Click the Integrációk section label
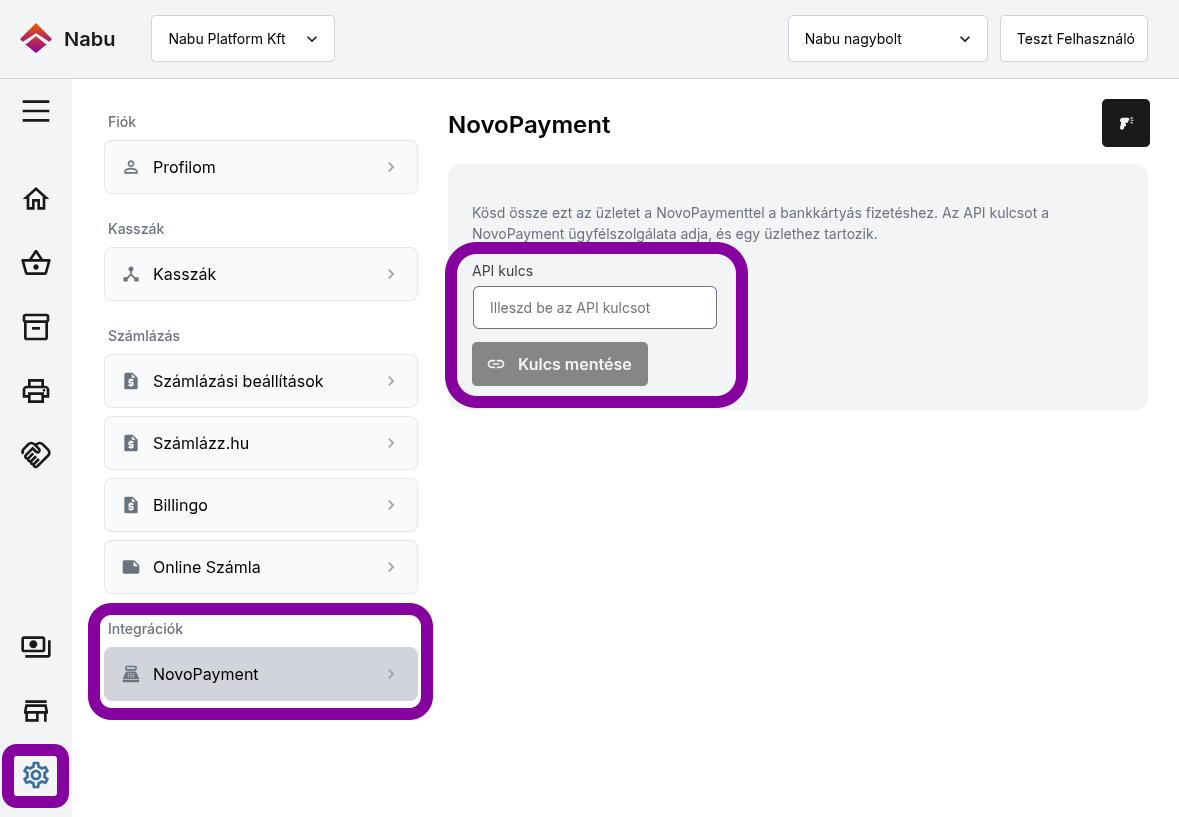This screenshot has width=1179, height=817. 145,629
